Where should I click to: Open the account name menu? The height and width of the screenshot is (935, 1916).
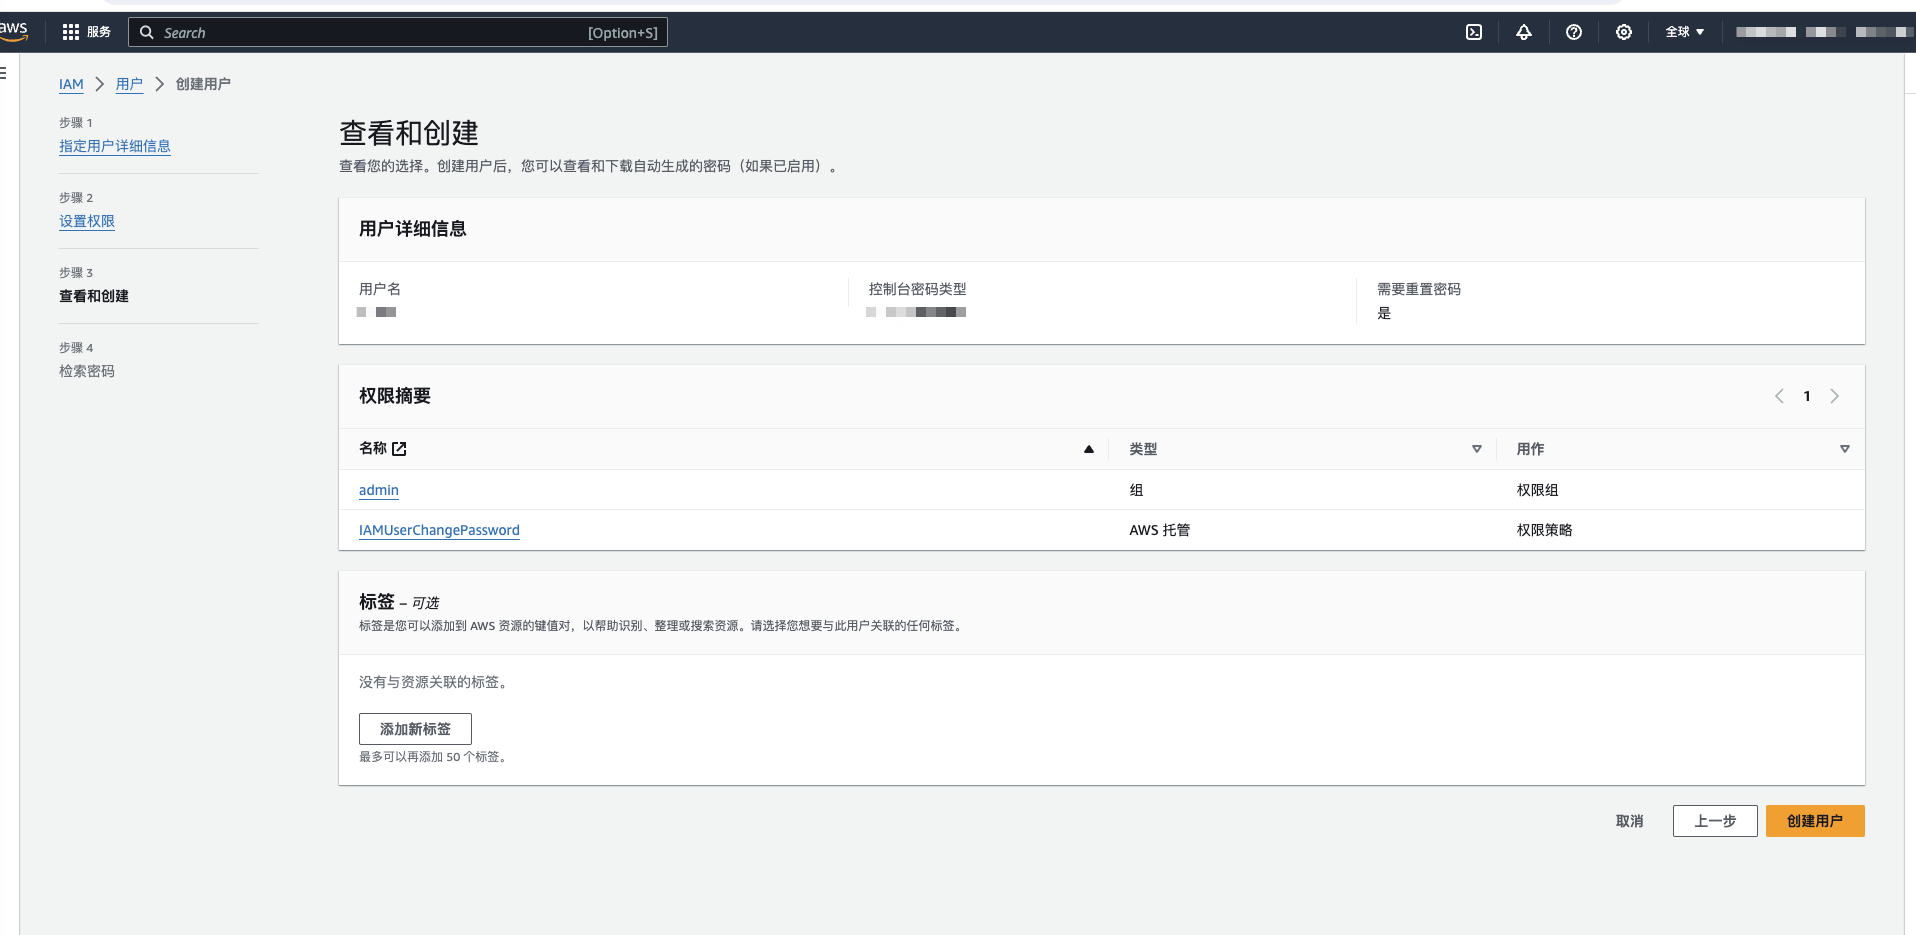click(x=1825, y=32)
